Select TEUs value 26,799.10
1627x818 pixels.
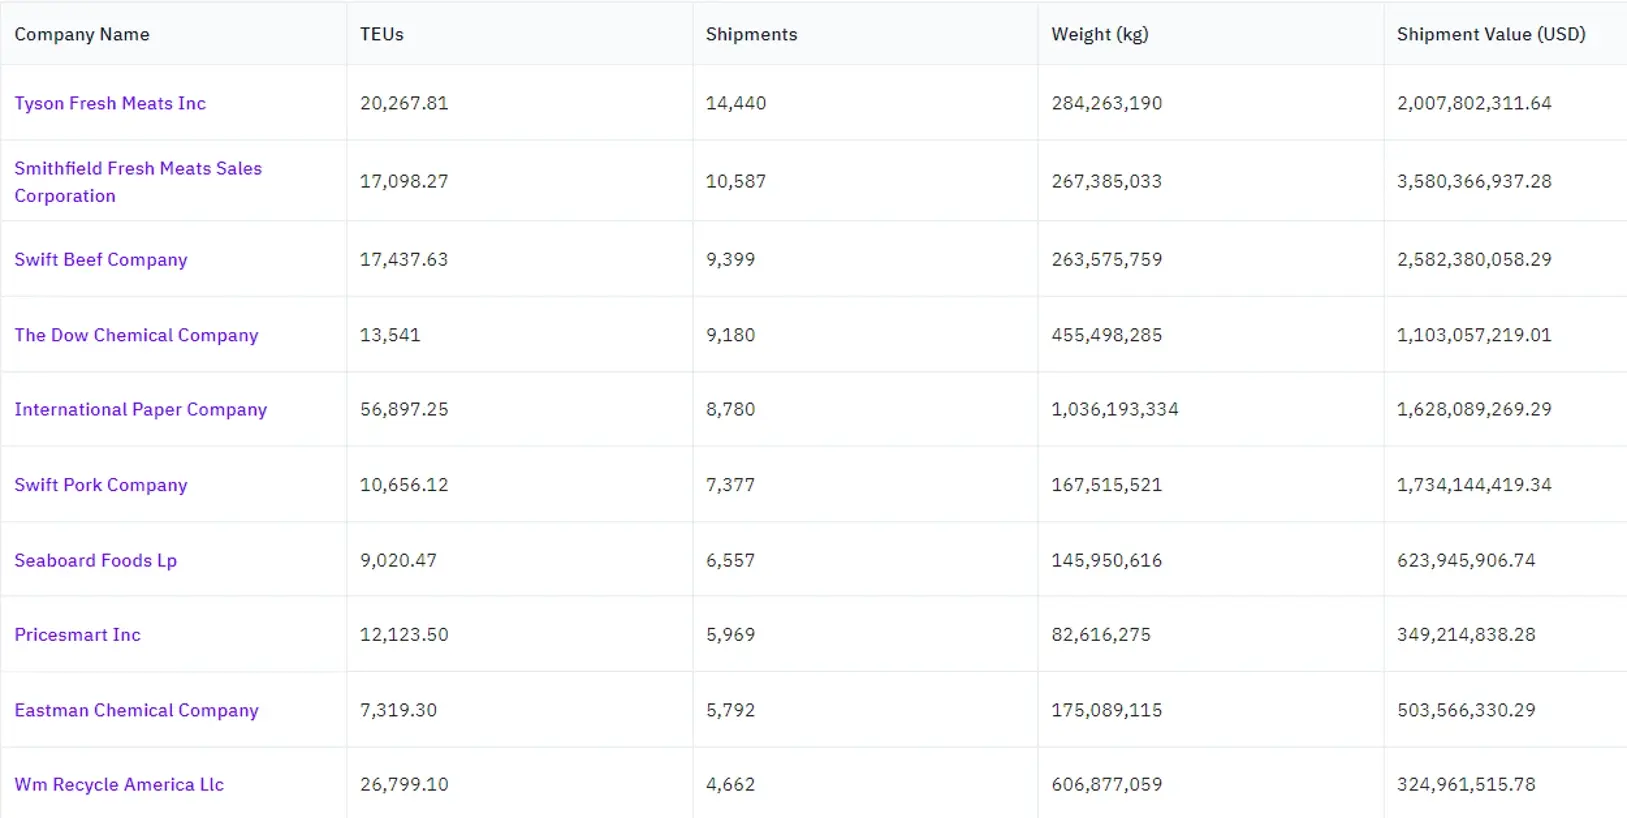[x=404, y=785]
